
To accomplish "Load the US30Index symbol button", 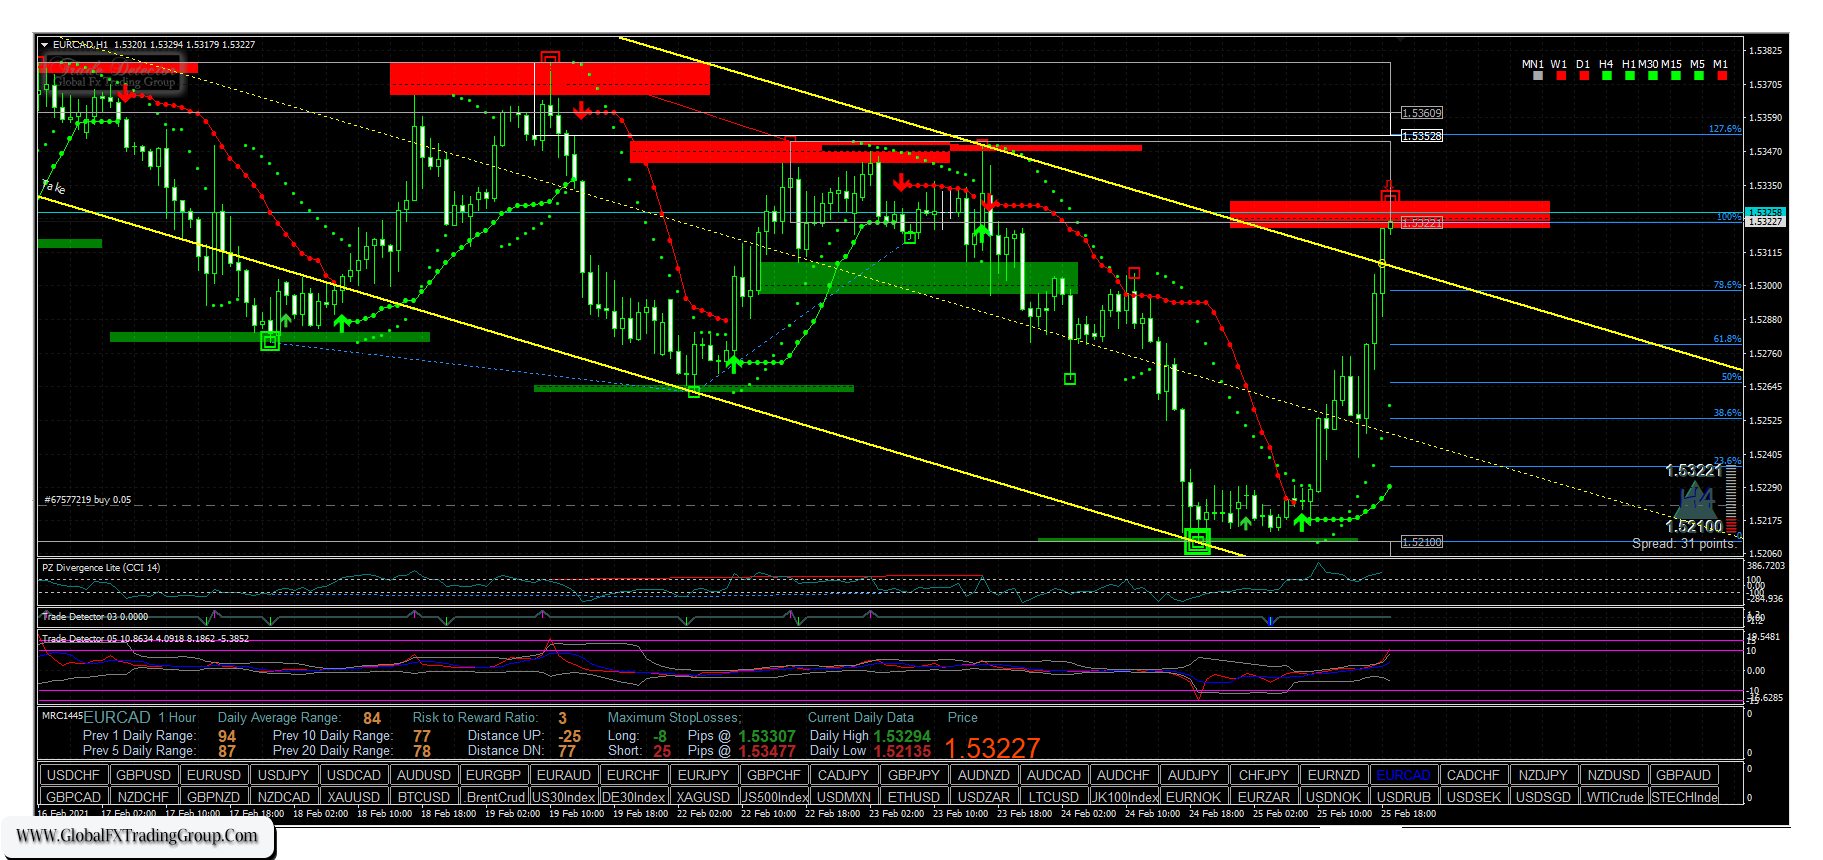I will [x=563, y=797].
